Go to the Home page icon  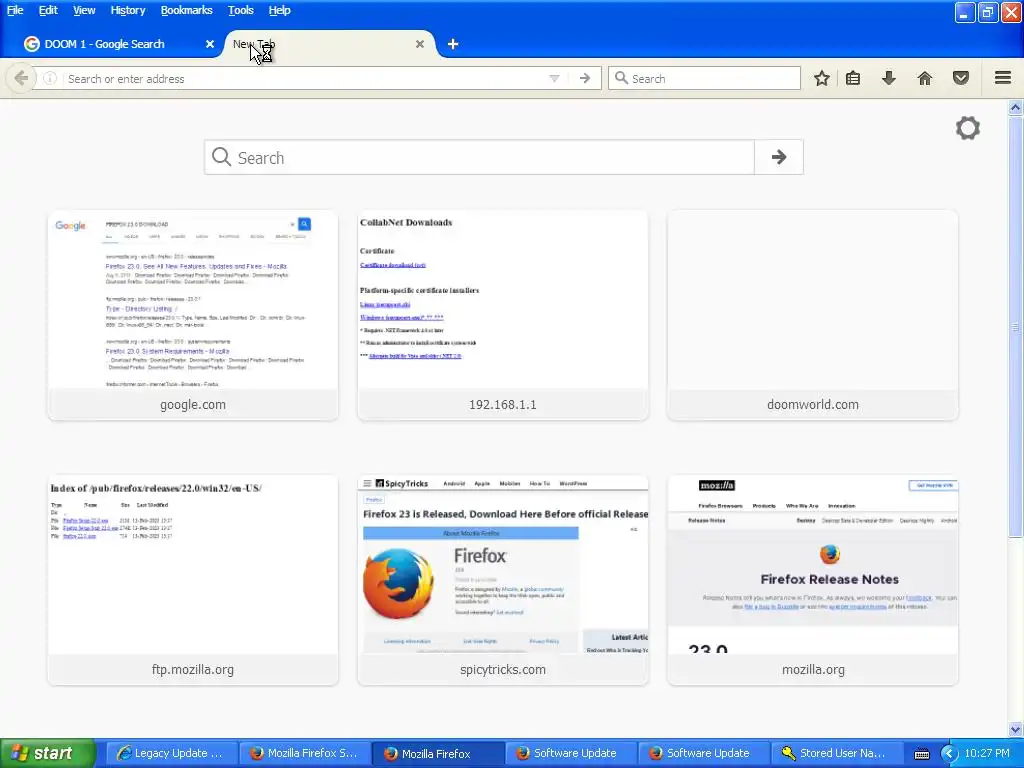[x=924, y=78]
